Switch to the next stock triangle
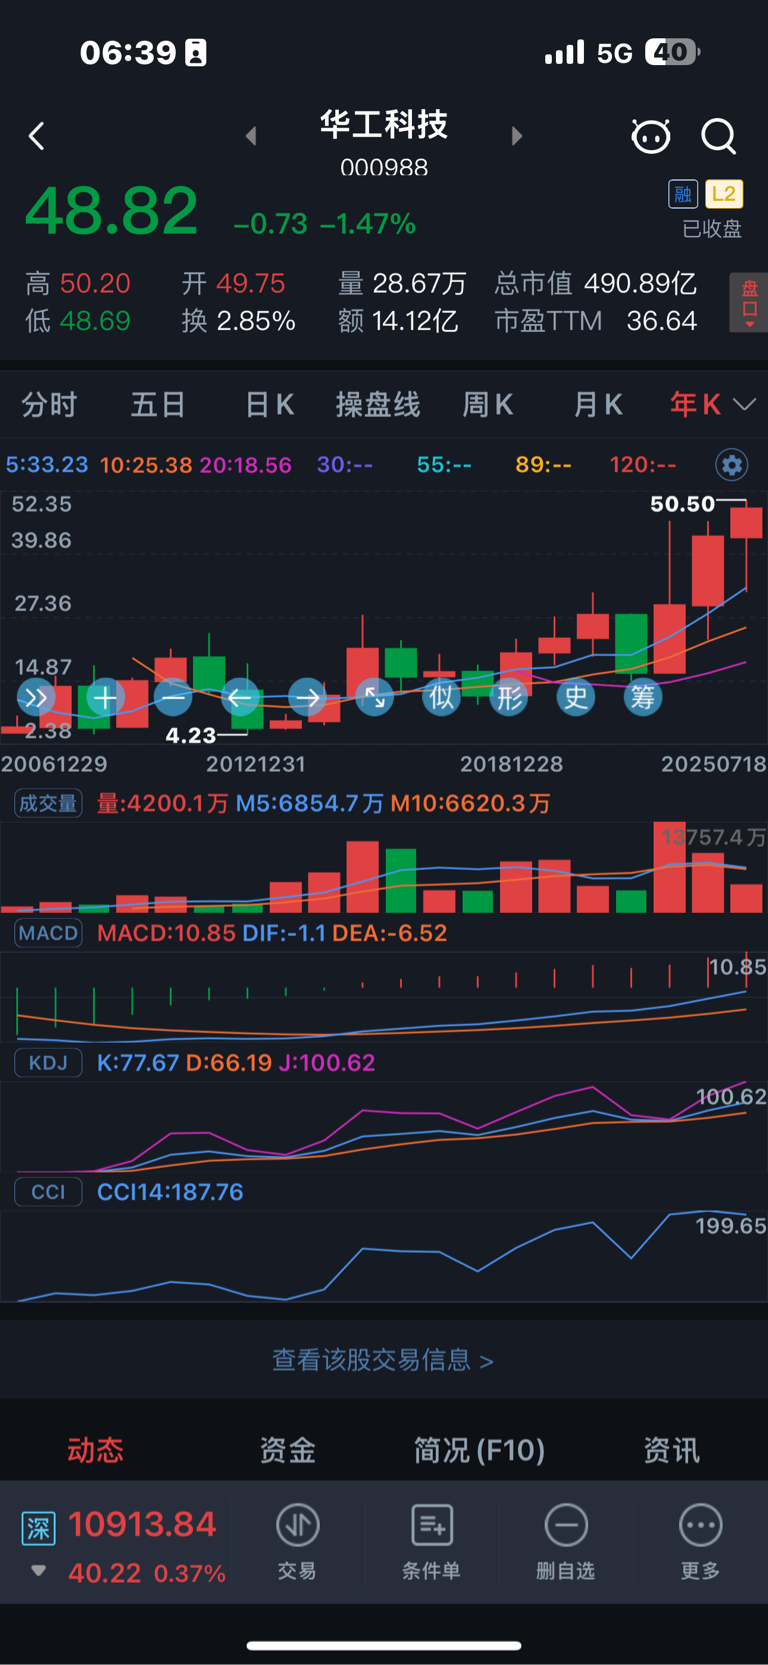 pos(516,136)
